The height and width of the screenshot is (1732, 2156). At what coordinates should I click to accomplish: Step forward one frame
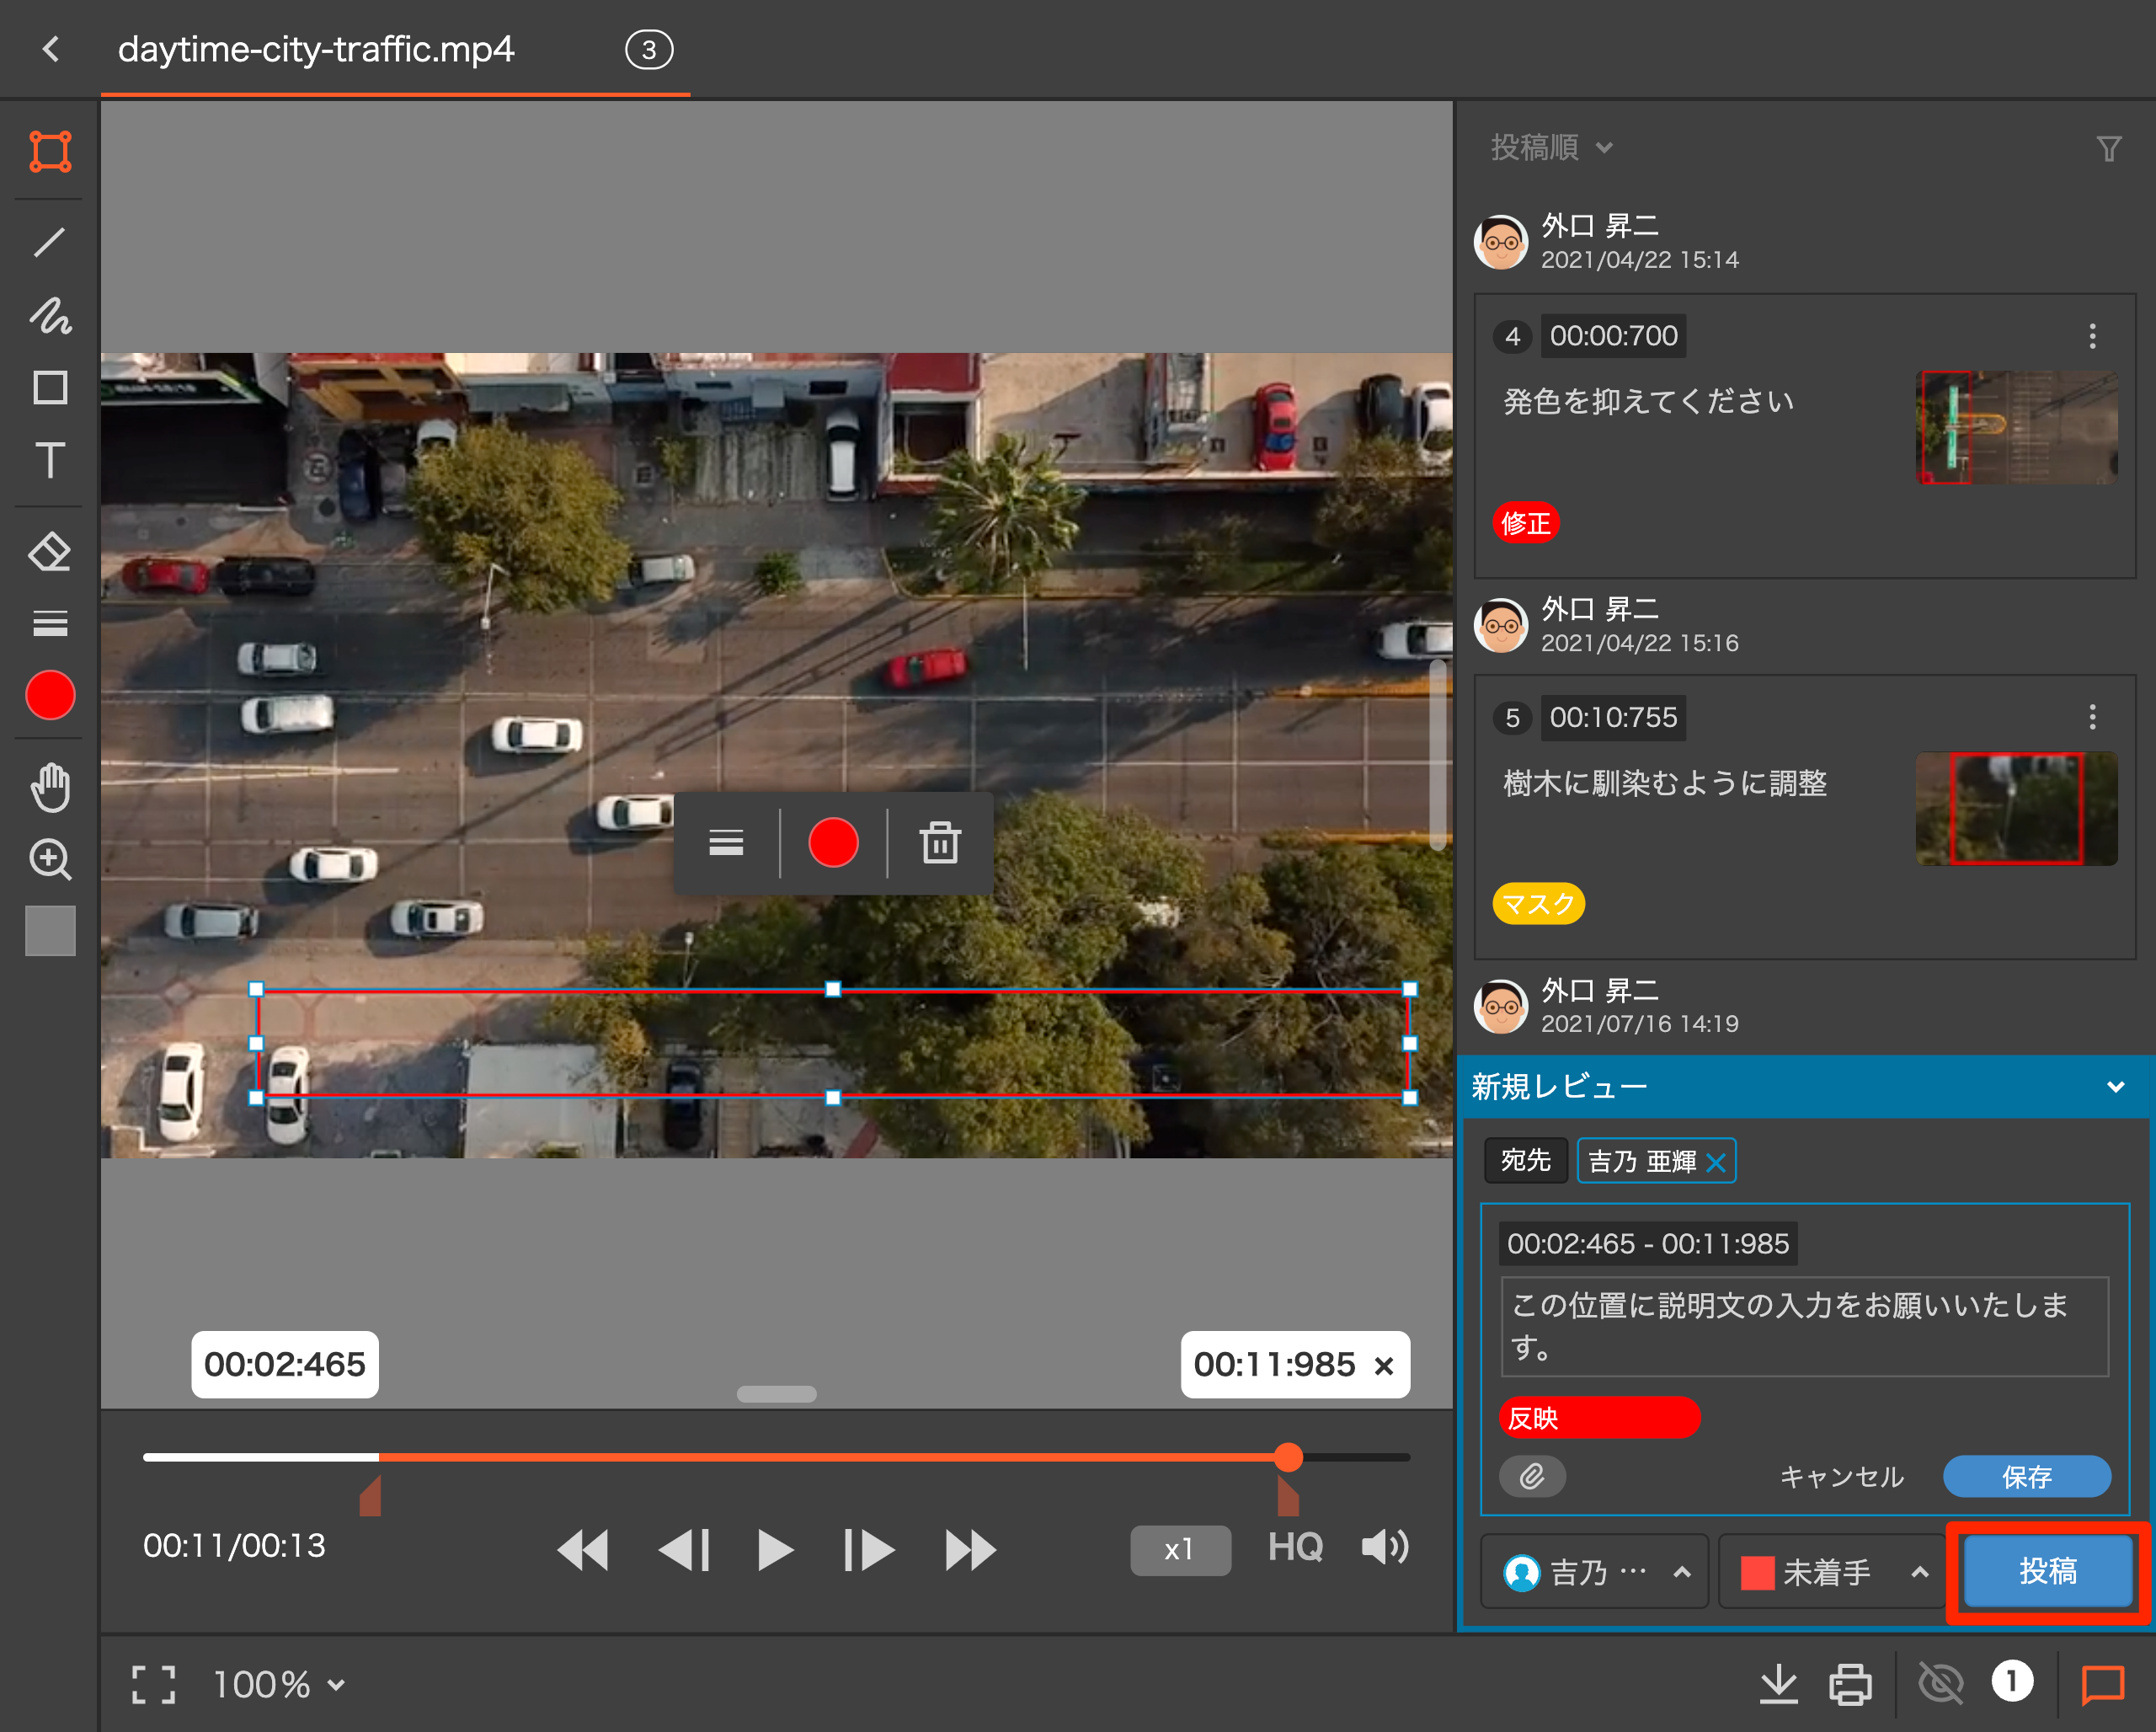pos(869,1550)
